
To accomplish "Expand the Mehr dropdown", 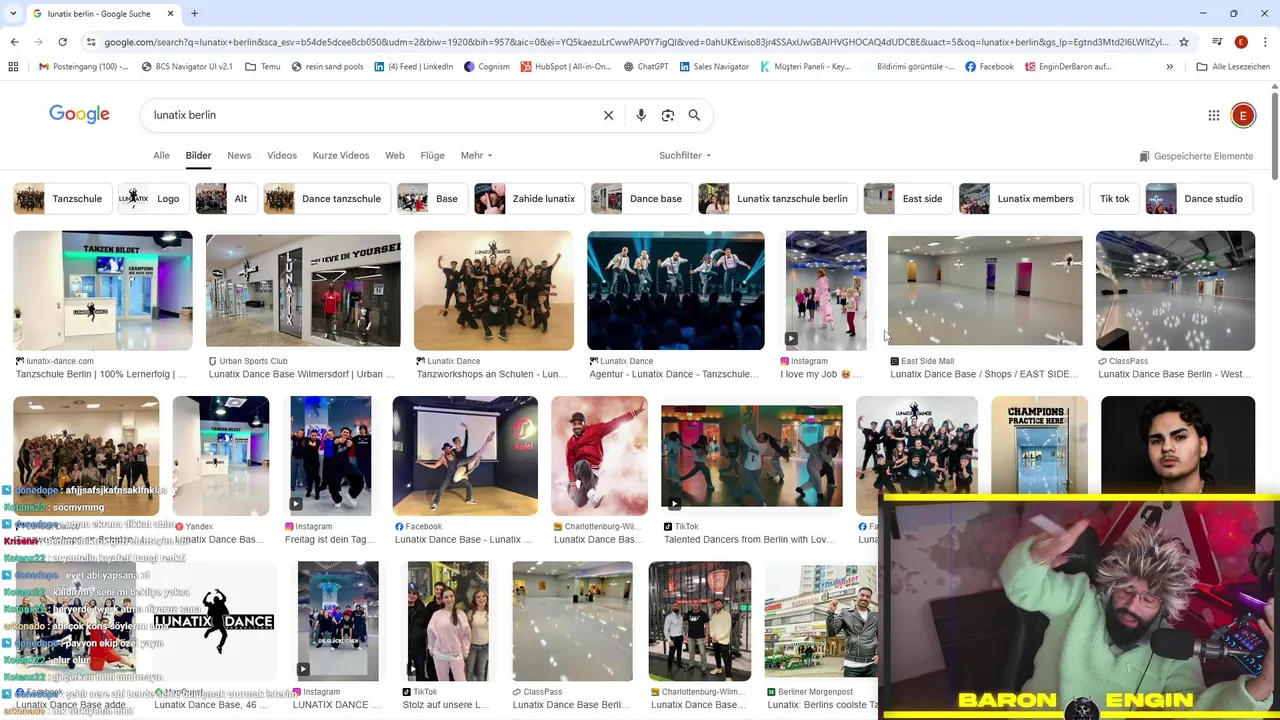I will (476, 156).
